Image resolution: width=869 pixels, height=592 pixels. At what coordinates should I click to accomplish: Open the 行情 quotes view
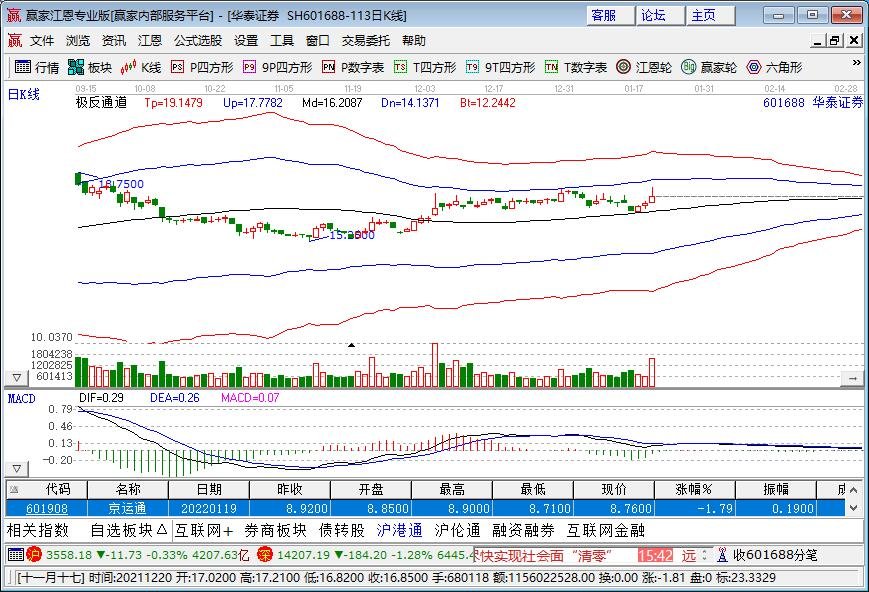tap(37, 68)
